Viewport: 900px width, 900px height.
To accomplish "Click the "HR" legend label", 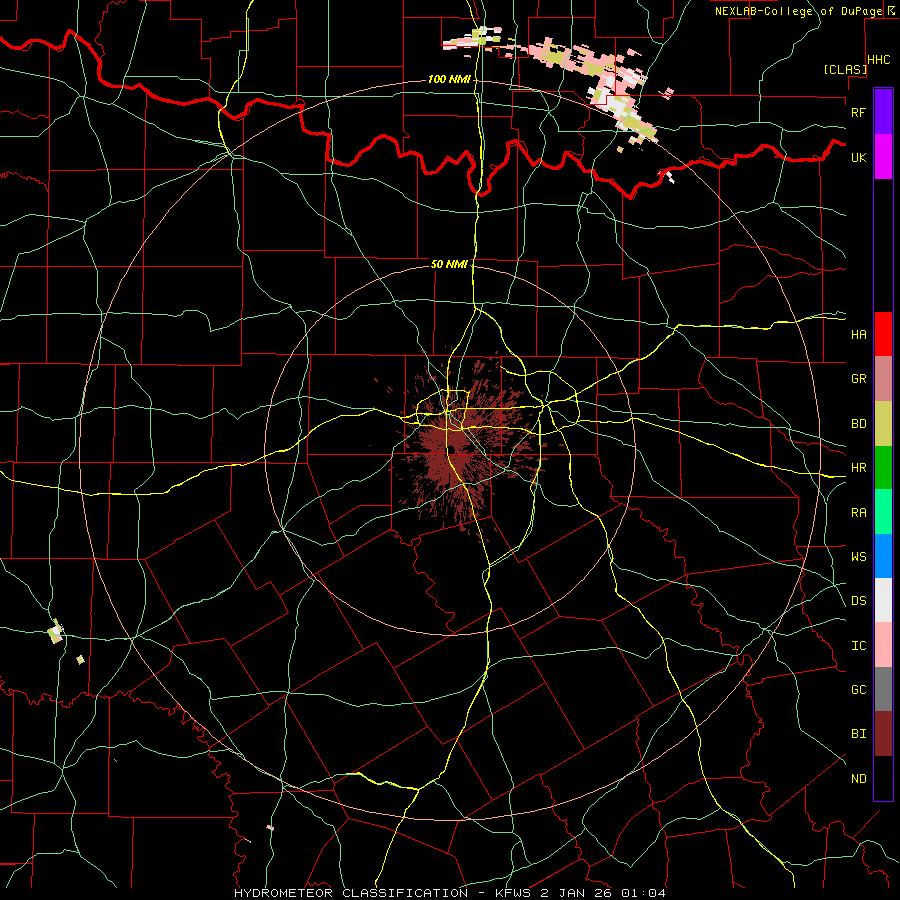I will coord(858,468).
